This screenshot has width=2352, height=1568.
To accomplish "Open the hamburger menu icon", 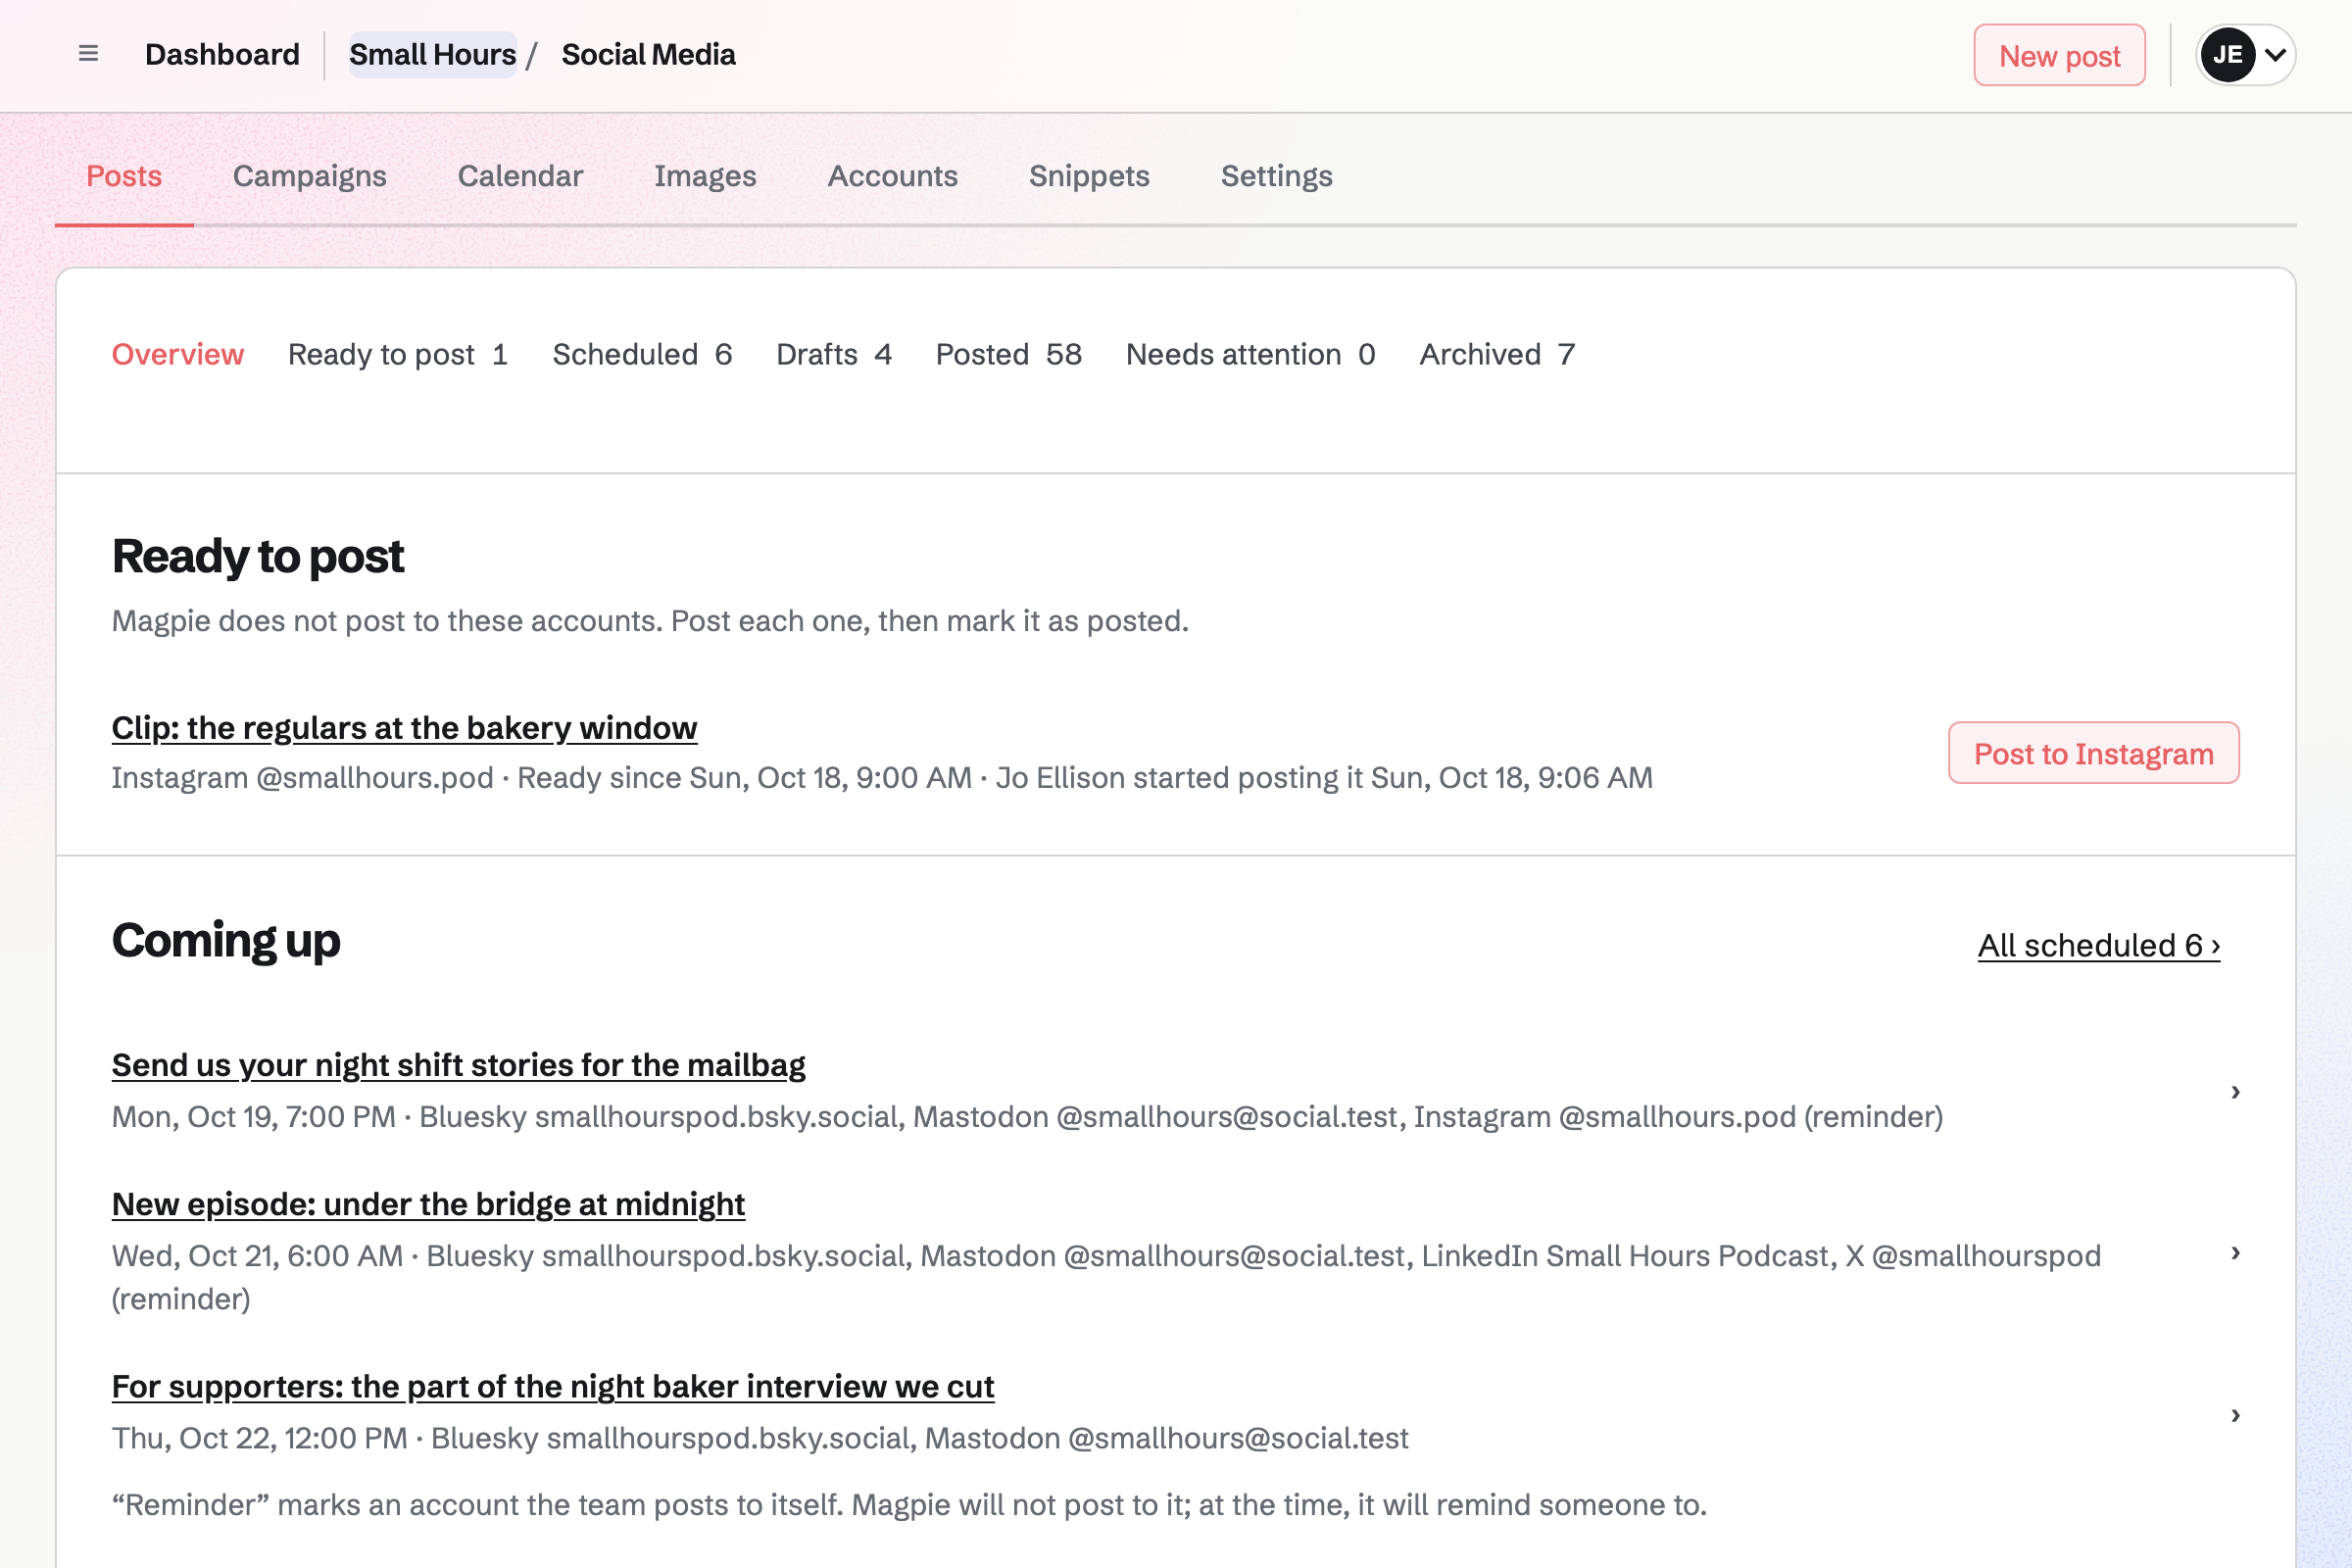I will [x=88, y=54].
